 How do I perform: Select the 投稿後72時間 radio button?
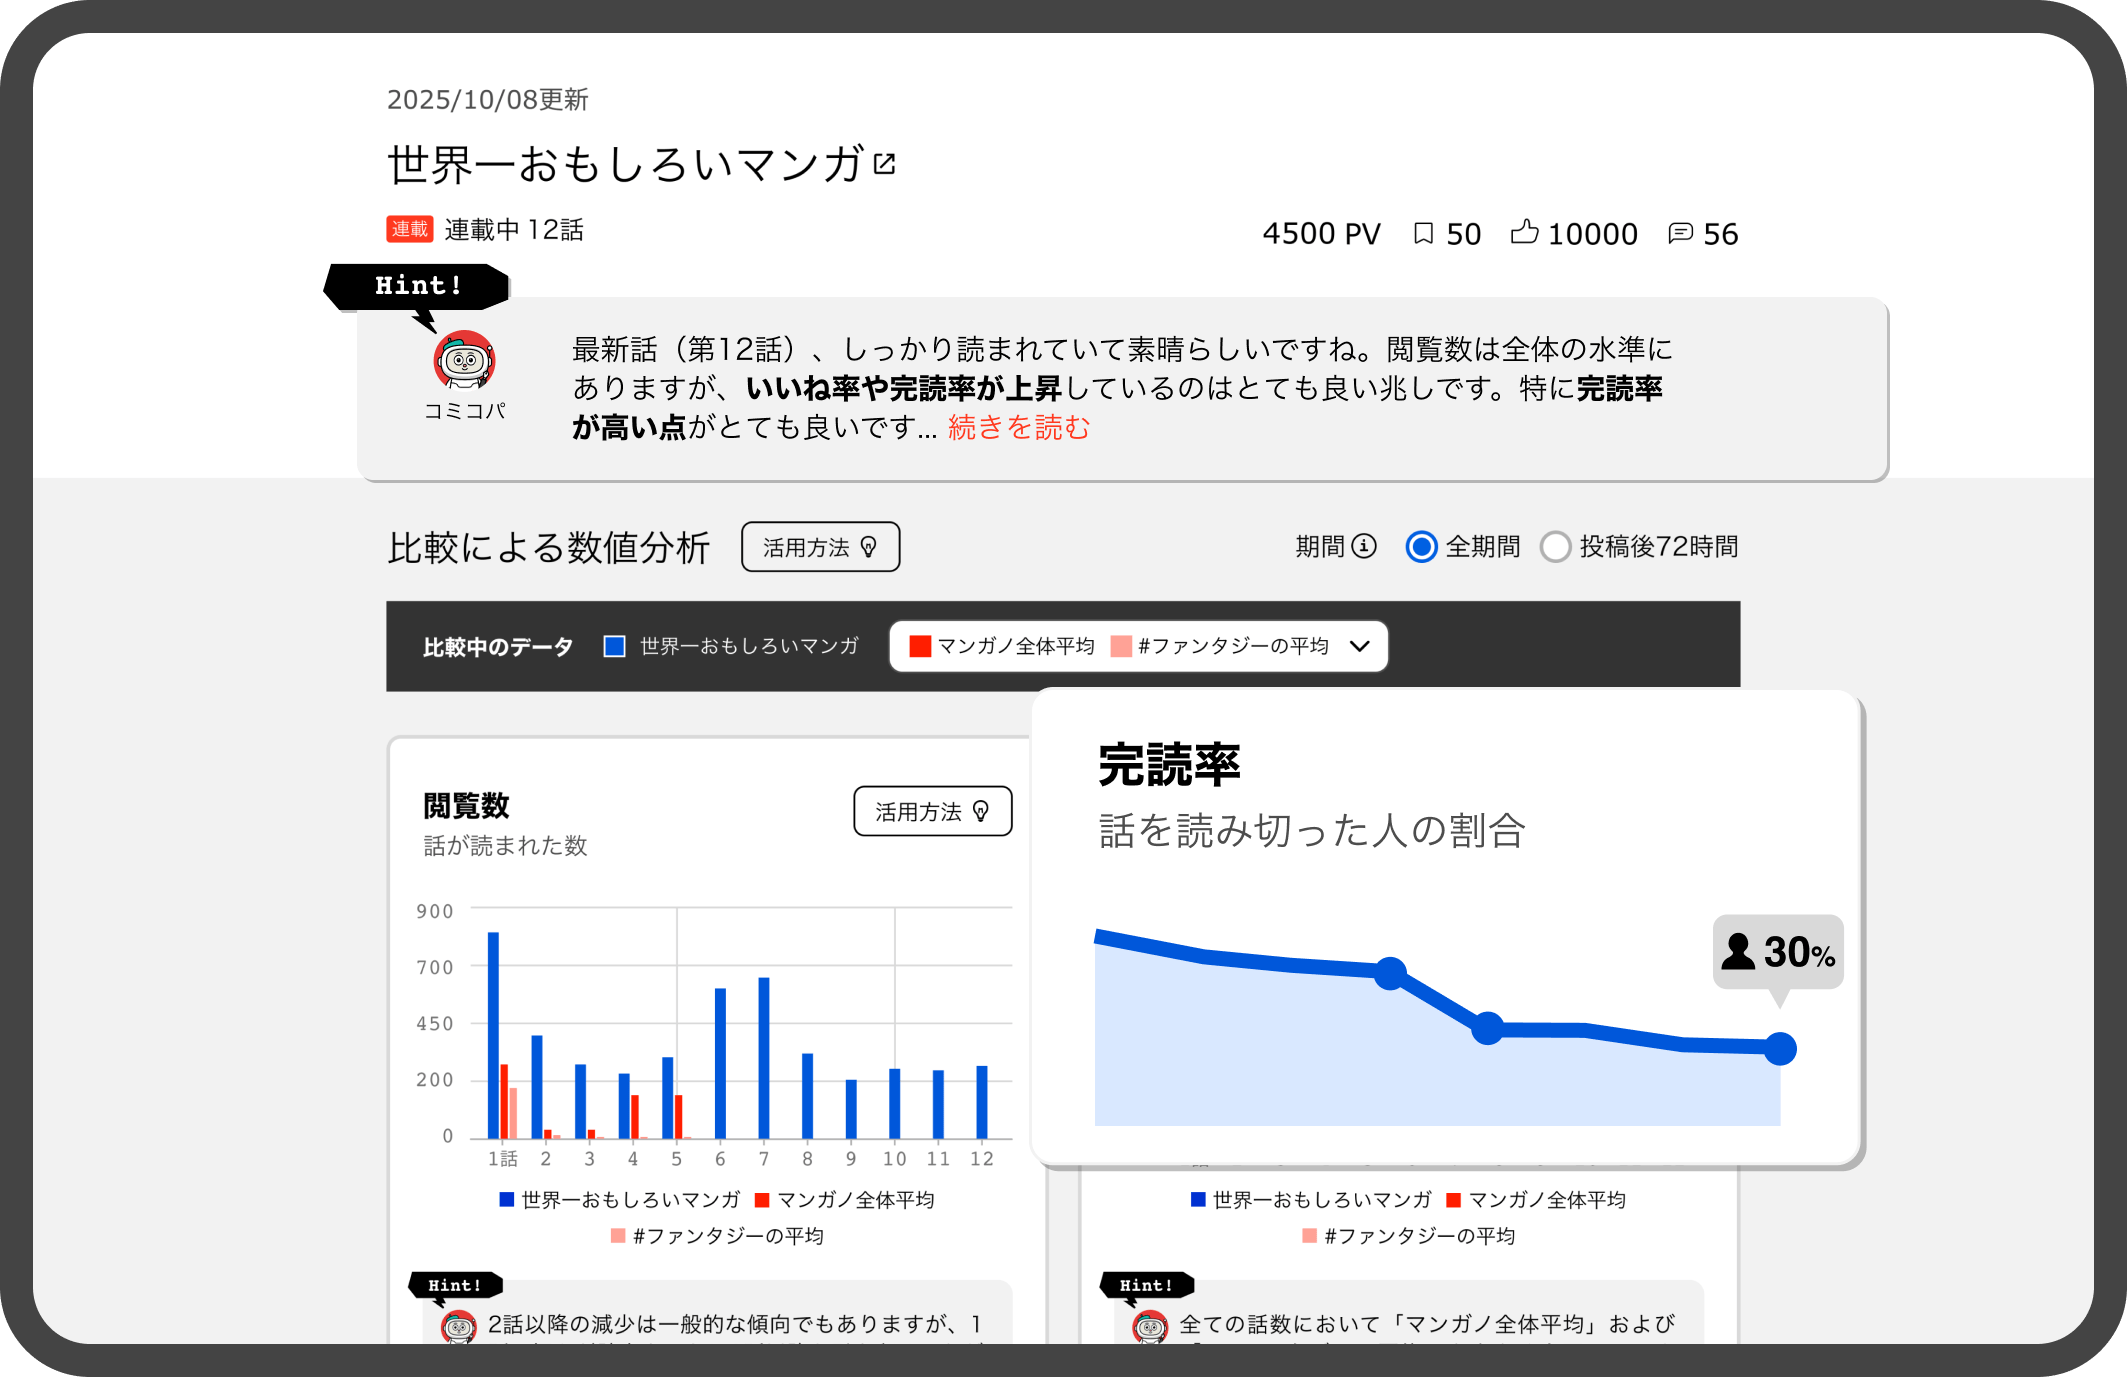coord(1555,547)
